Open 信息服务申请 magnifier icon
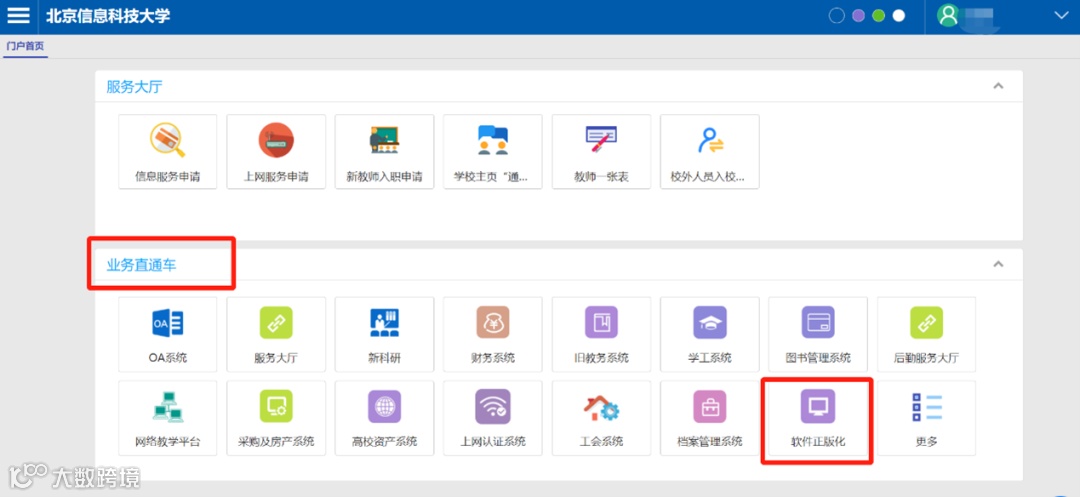 (x=167, y=140)
